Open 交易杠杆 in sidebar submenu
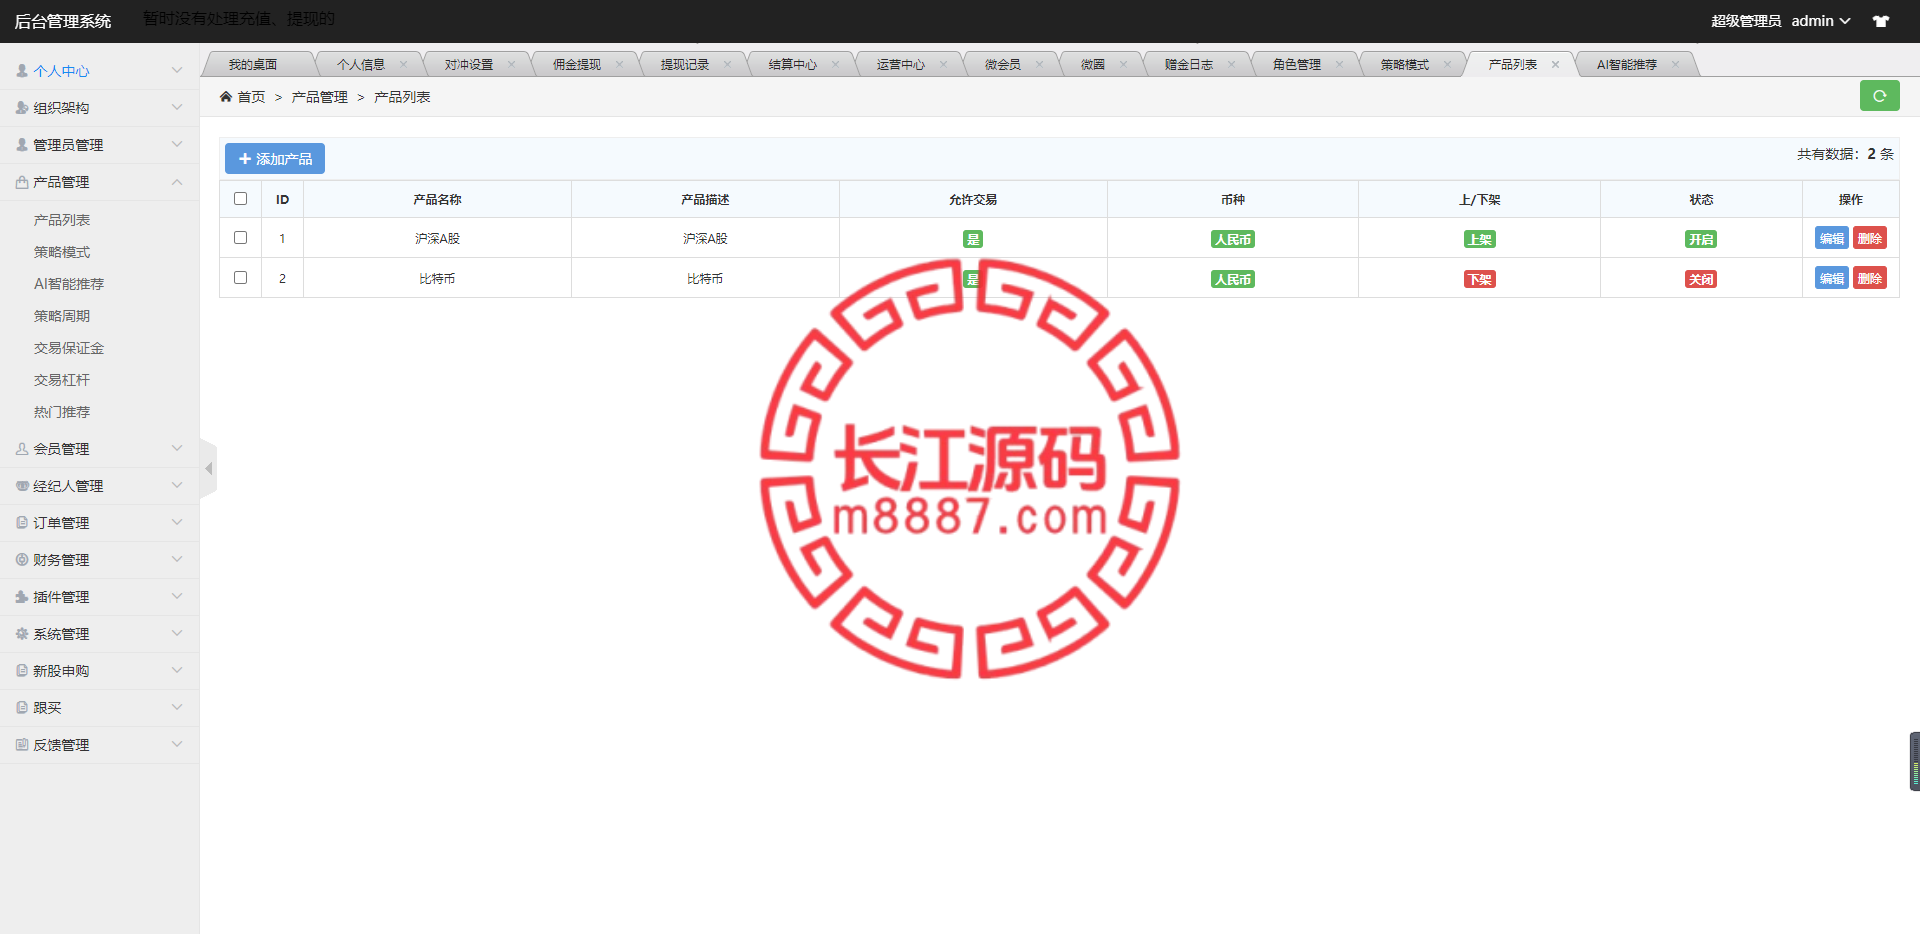Screen dimensions: 1920x934 pos(62,380)
